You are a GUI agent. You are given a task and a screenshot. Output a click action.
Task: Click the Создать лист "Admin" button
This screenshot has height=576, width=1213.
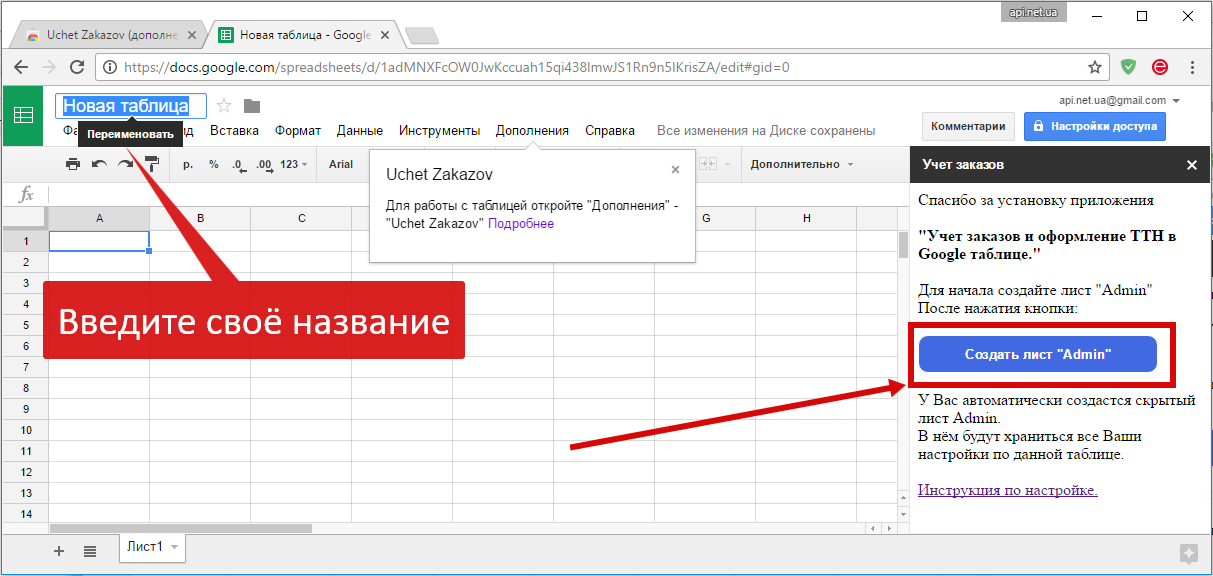click(1038, 354)
